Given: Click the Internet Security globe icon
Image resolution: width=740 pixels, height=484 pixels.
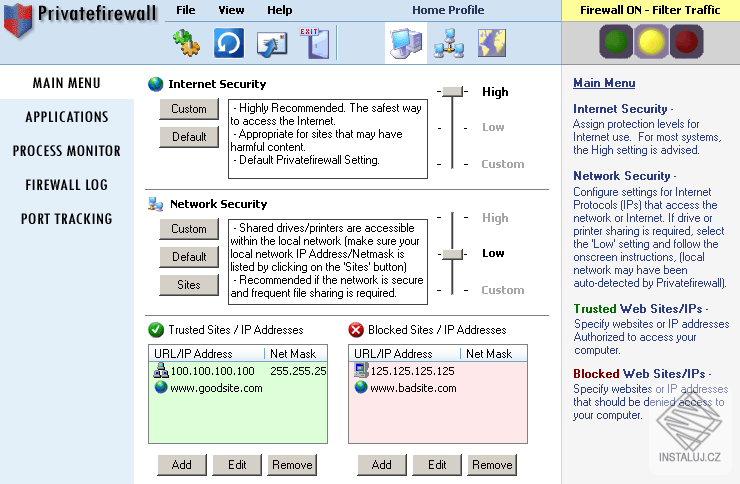Looking at the screenshot, I should click(155, 84).
